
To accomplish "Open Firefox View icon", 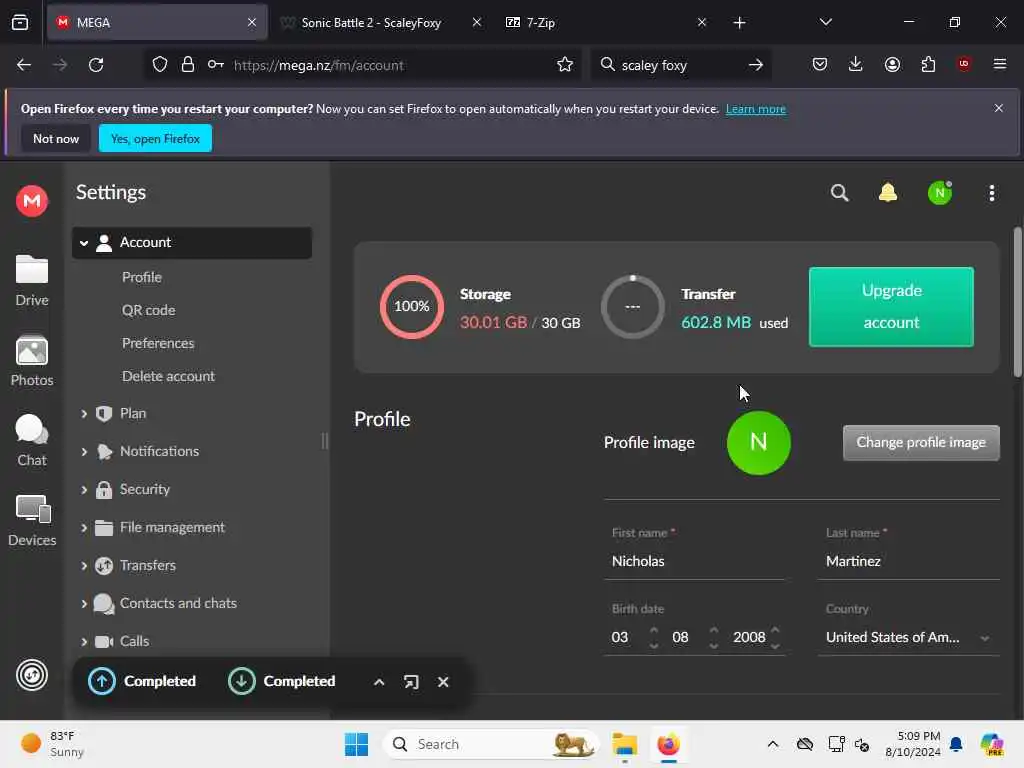I will tap(20, 22).
